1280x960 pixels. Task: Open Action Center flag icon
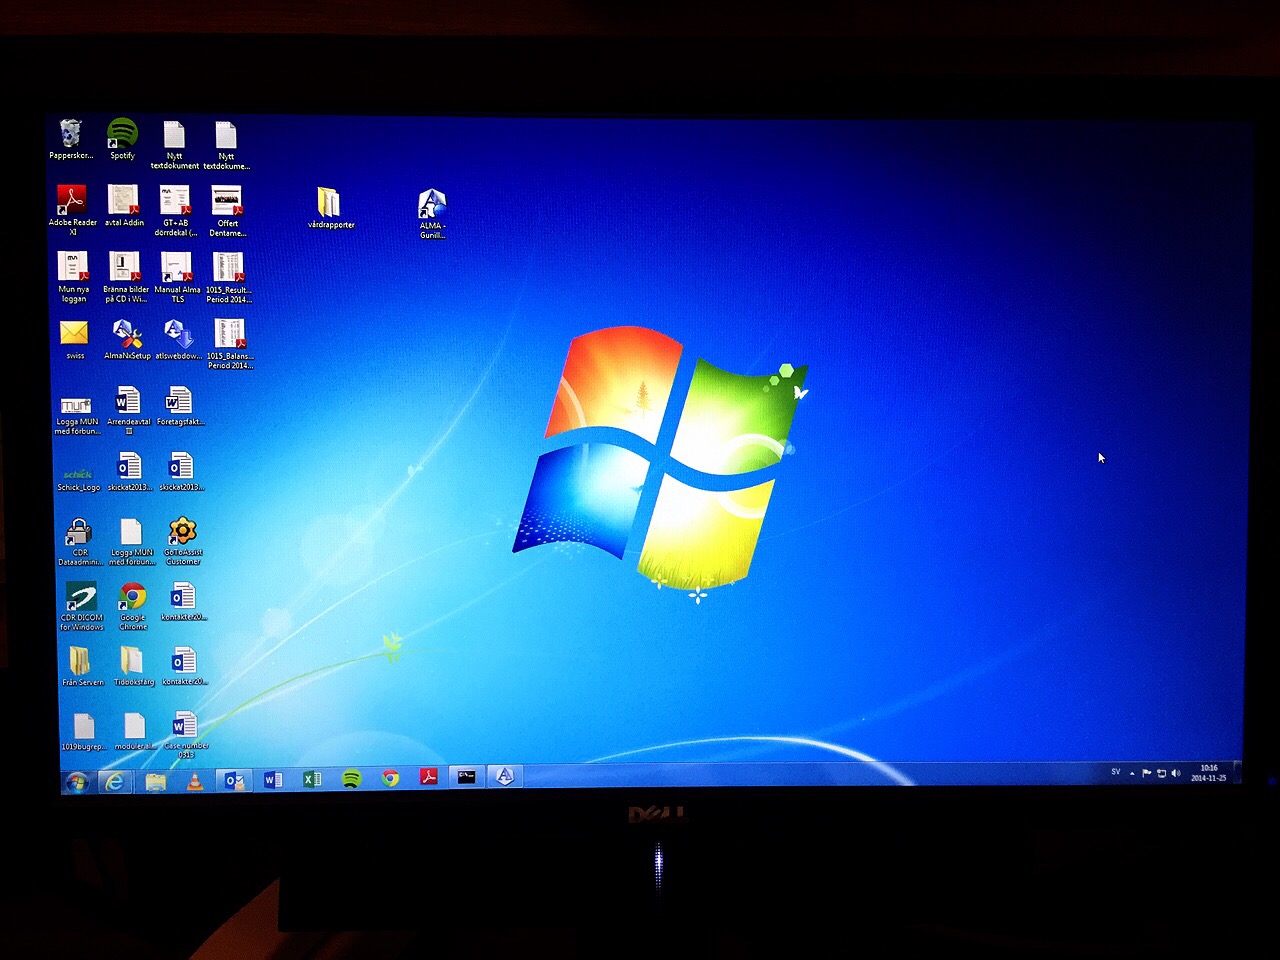click(x=1147, y=773)
